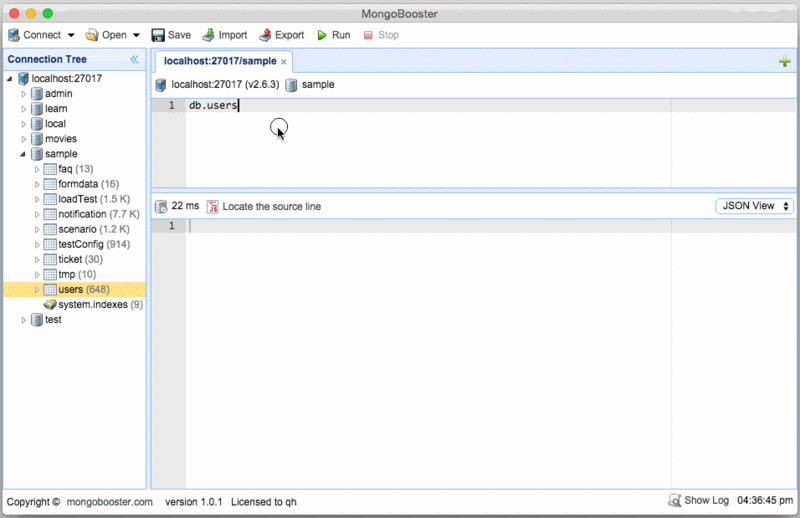Close the localhost:27017/sample tab
Screen dimensions: 800x518
(284, 62)
